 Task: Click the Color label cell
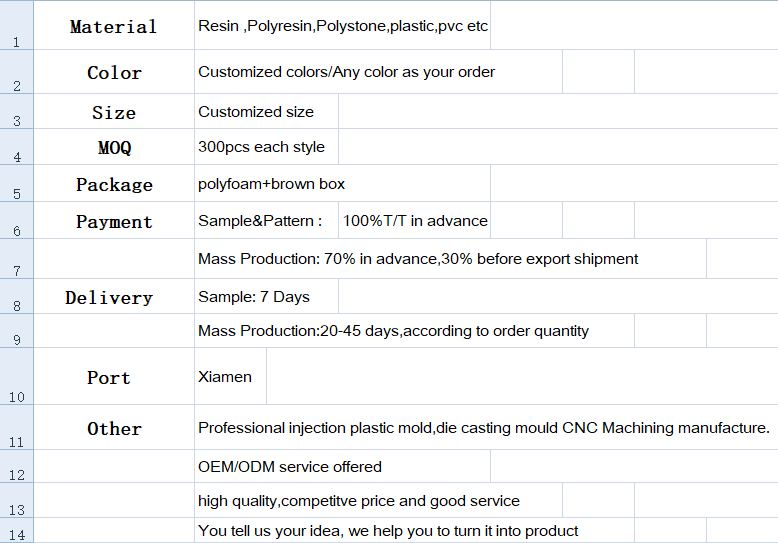pos(114,71)
